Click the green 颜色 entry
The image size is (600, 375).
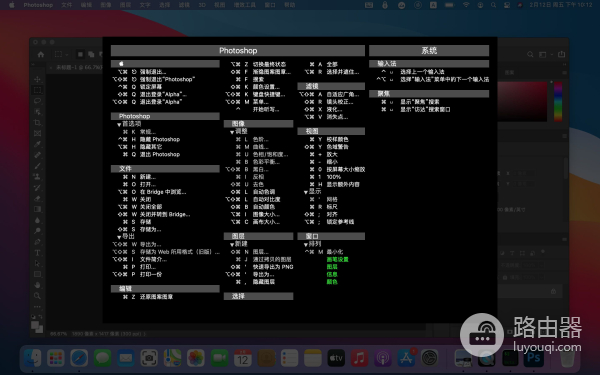tap(332, 282)
